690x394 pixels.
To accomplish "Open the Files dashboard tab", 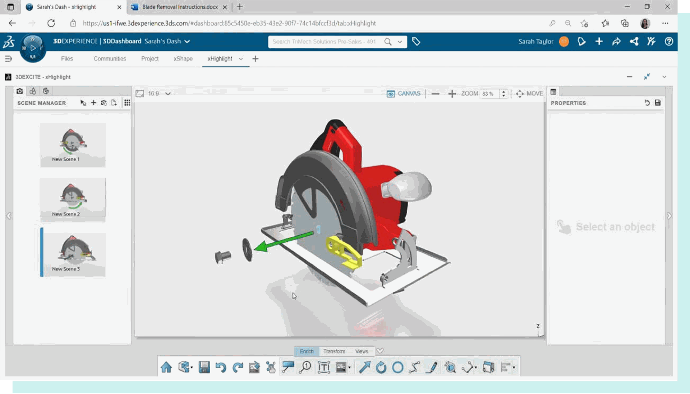I will pos(67,59).
